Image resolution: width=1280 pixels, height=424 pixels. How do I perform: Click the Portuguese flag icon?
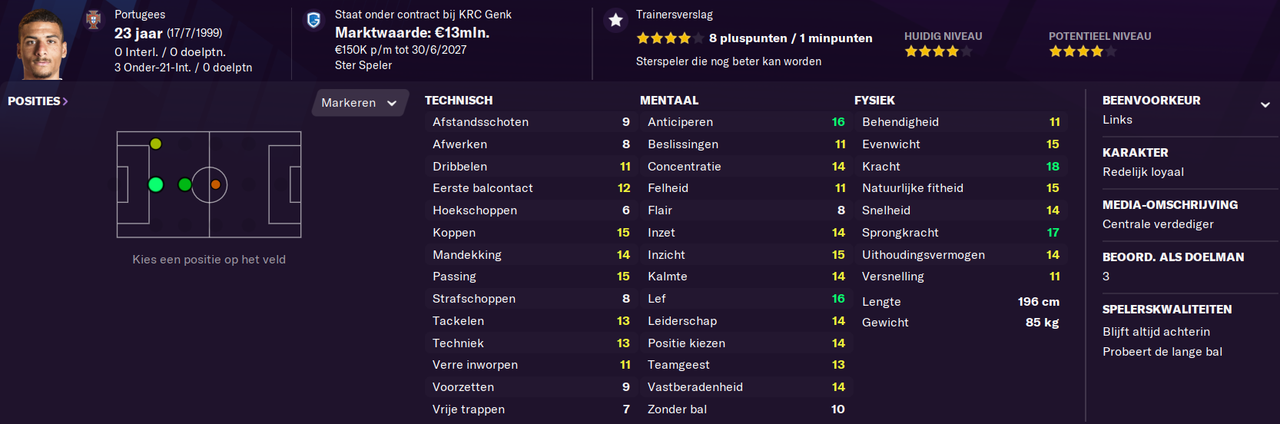click(94, 18)
